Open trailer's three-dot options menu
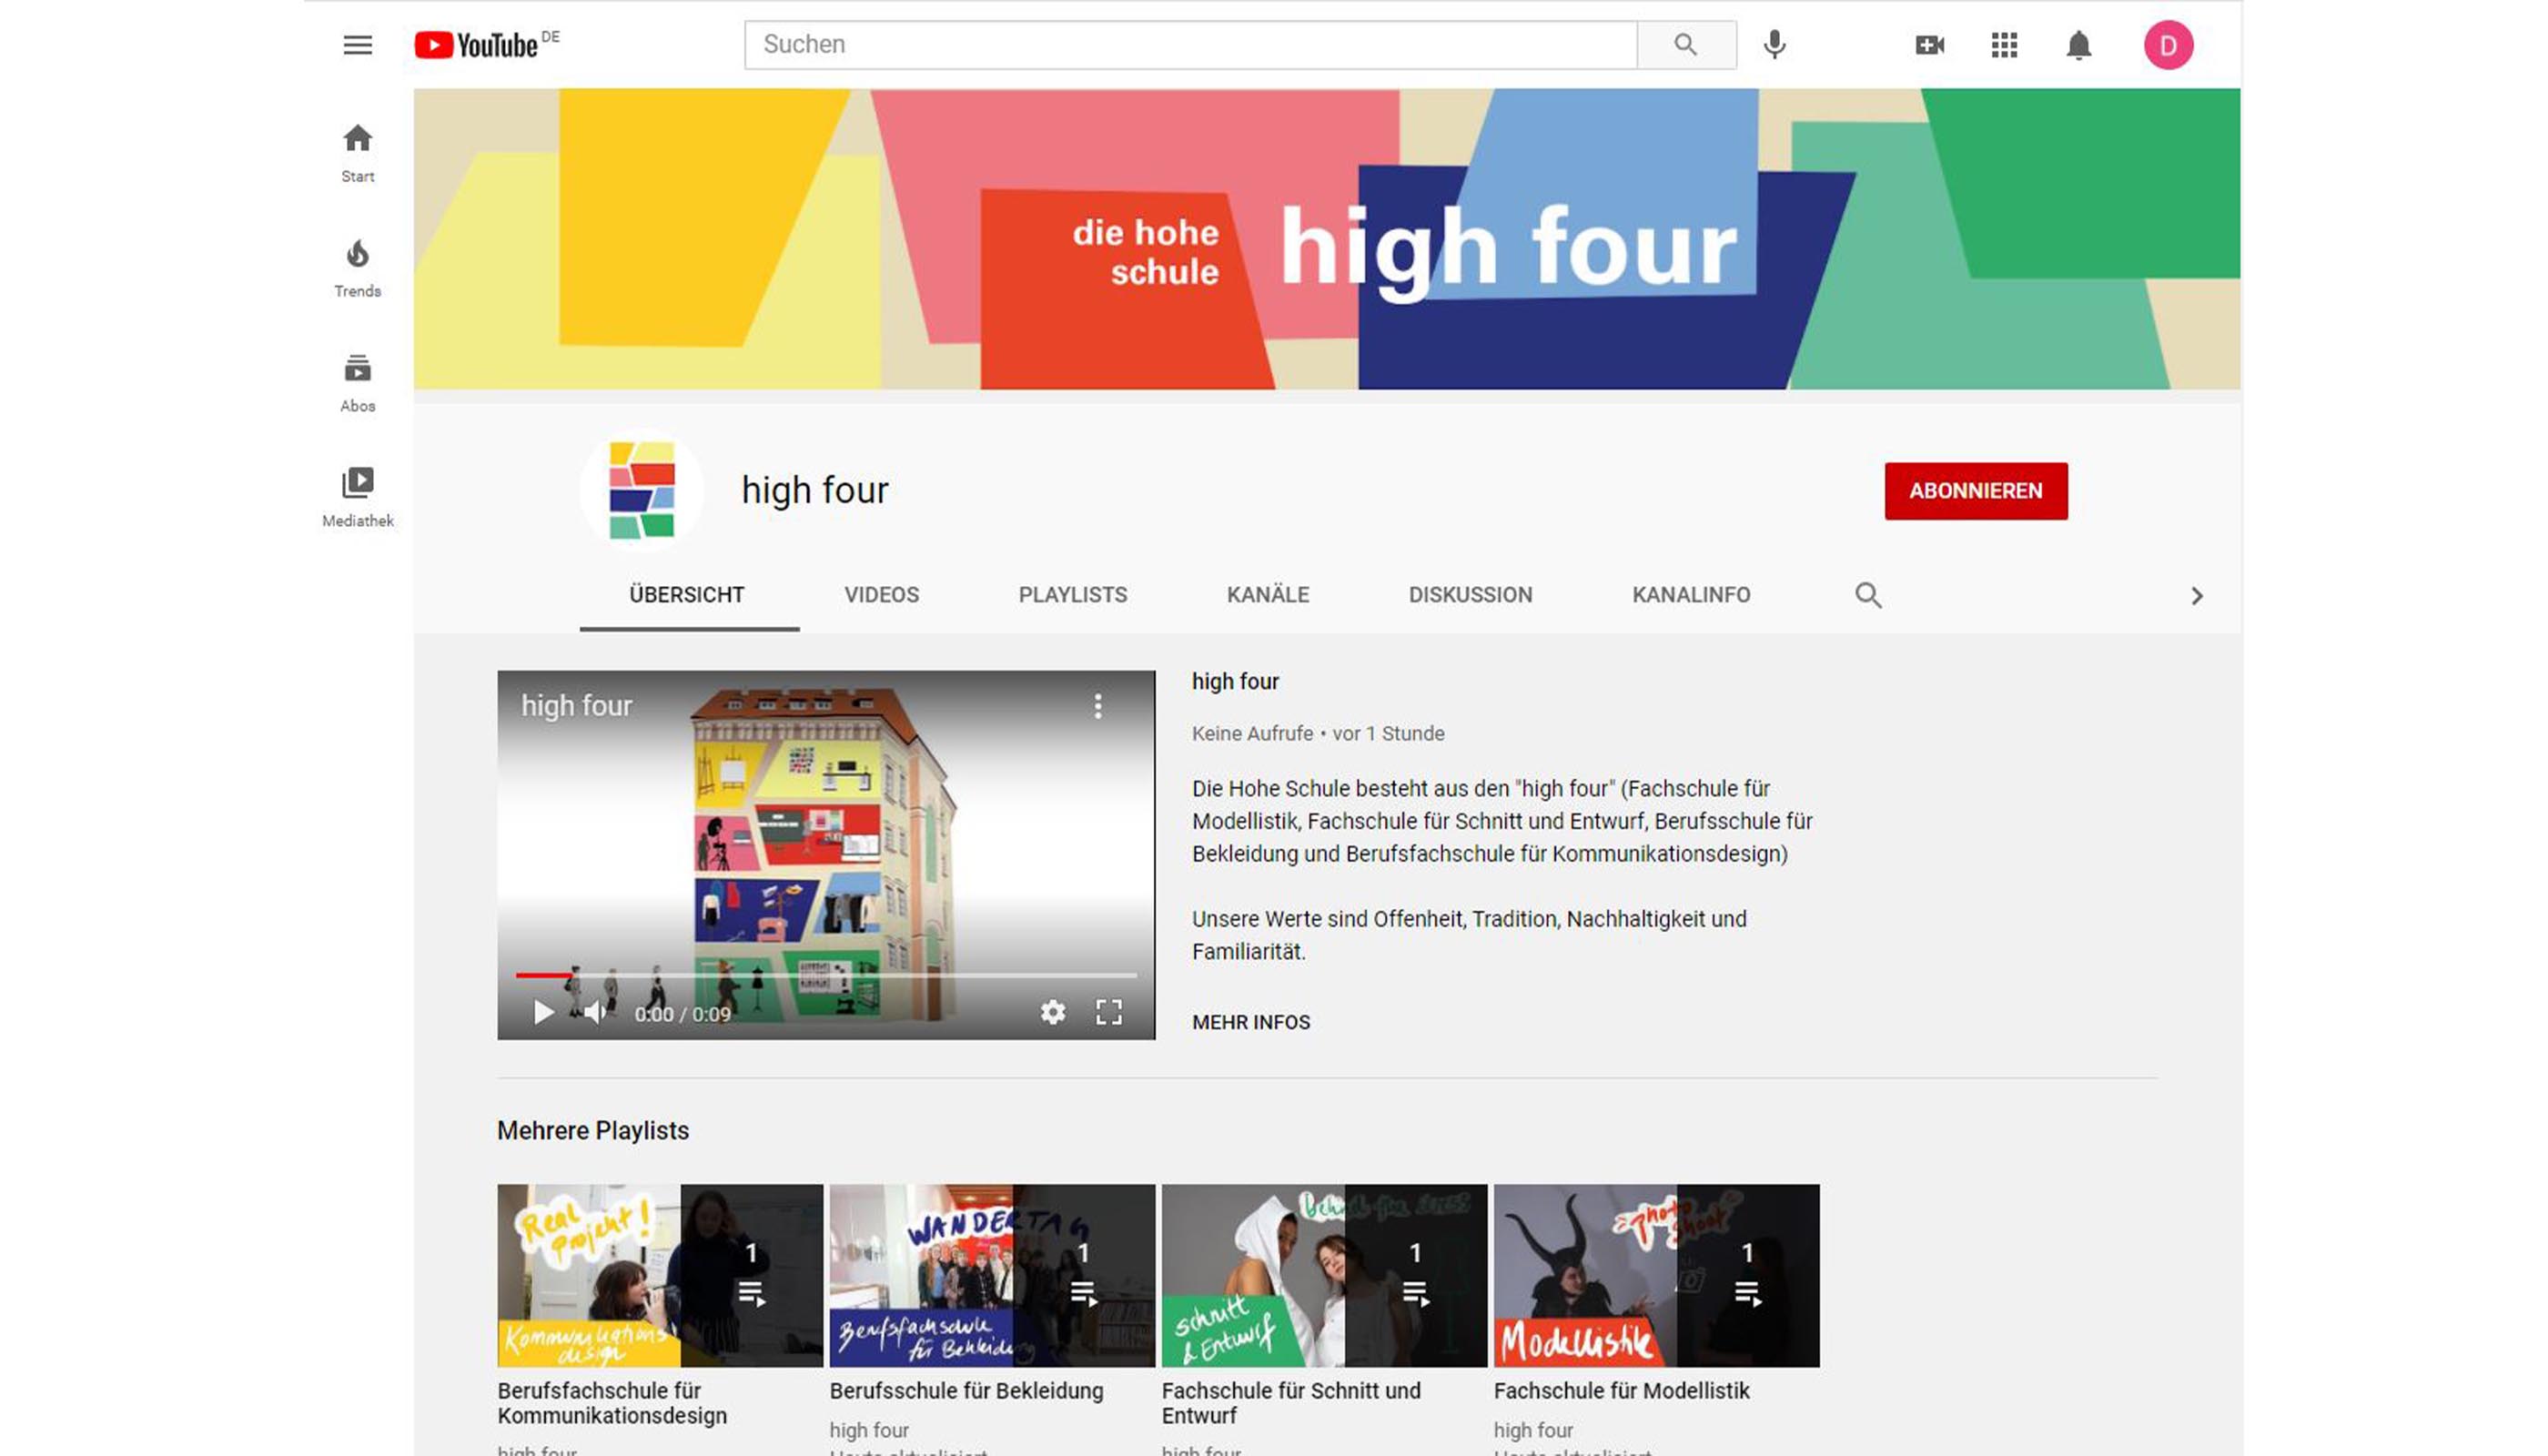This screenshot has width=2548, height=1456. click(x=1097, y=706)
